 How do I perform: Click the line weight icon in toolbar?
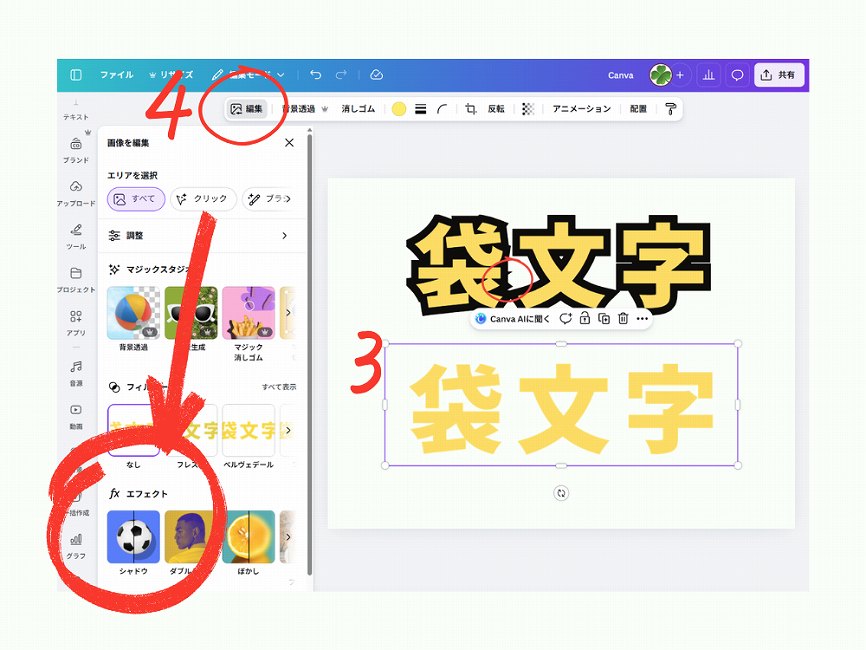point(421,109)
